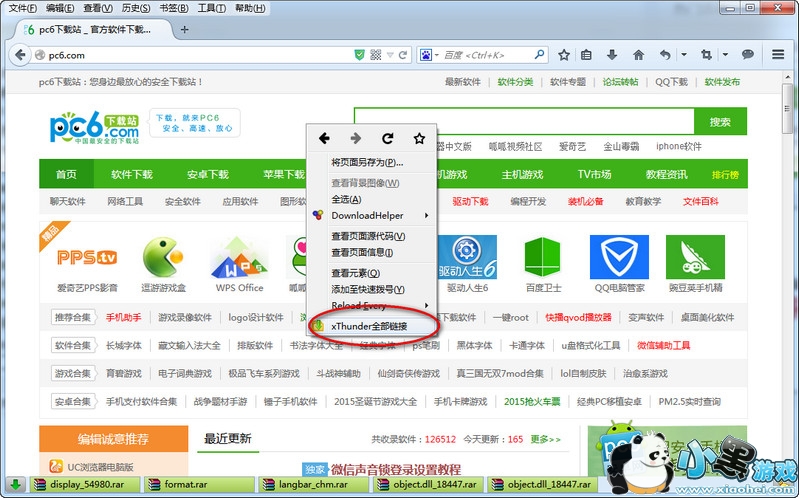This screenshot has height=498, width=799.
Task: Open the 文件(F) menu
Action: point(23,8)
